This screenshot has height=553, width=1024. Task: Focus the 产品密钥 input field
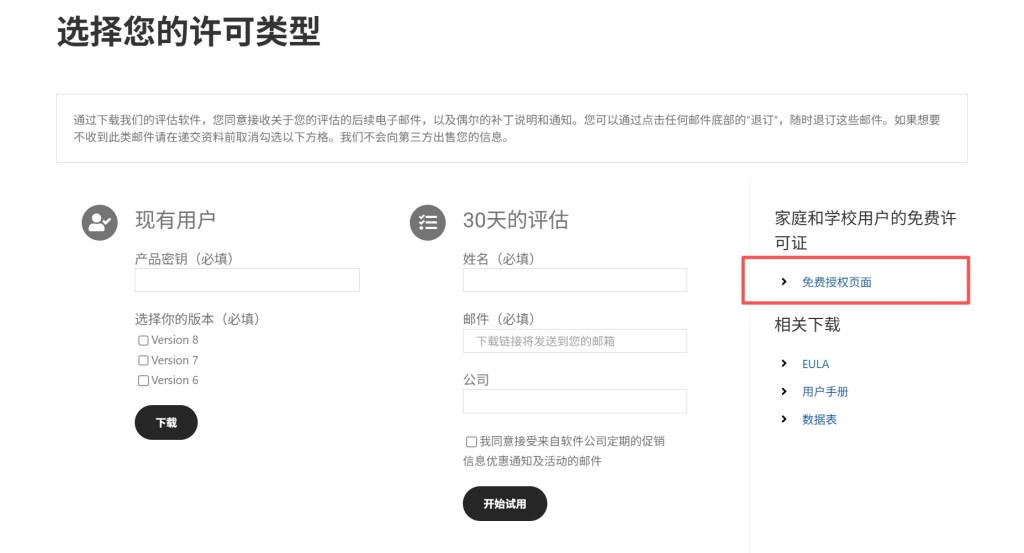(247, 280)
